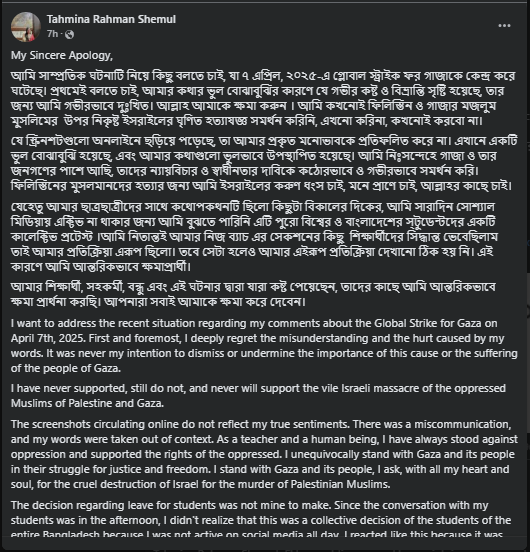
Task: Click the 'My Sincere Apology,' opening line
Action: click(62, 56)
